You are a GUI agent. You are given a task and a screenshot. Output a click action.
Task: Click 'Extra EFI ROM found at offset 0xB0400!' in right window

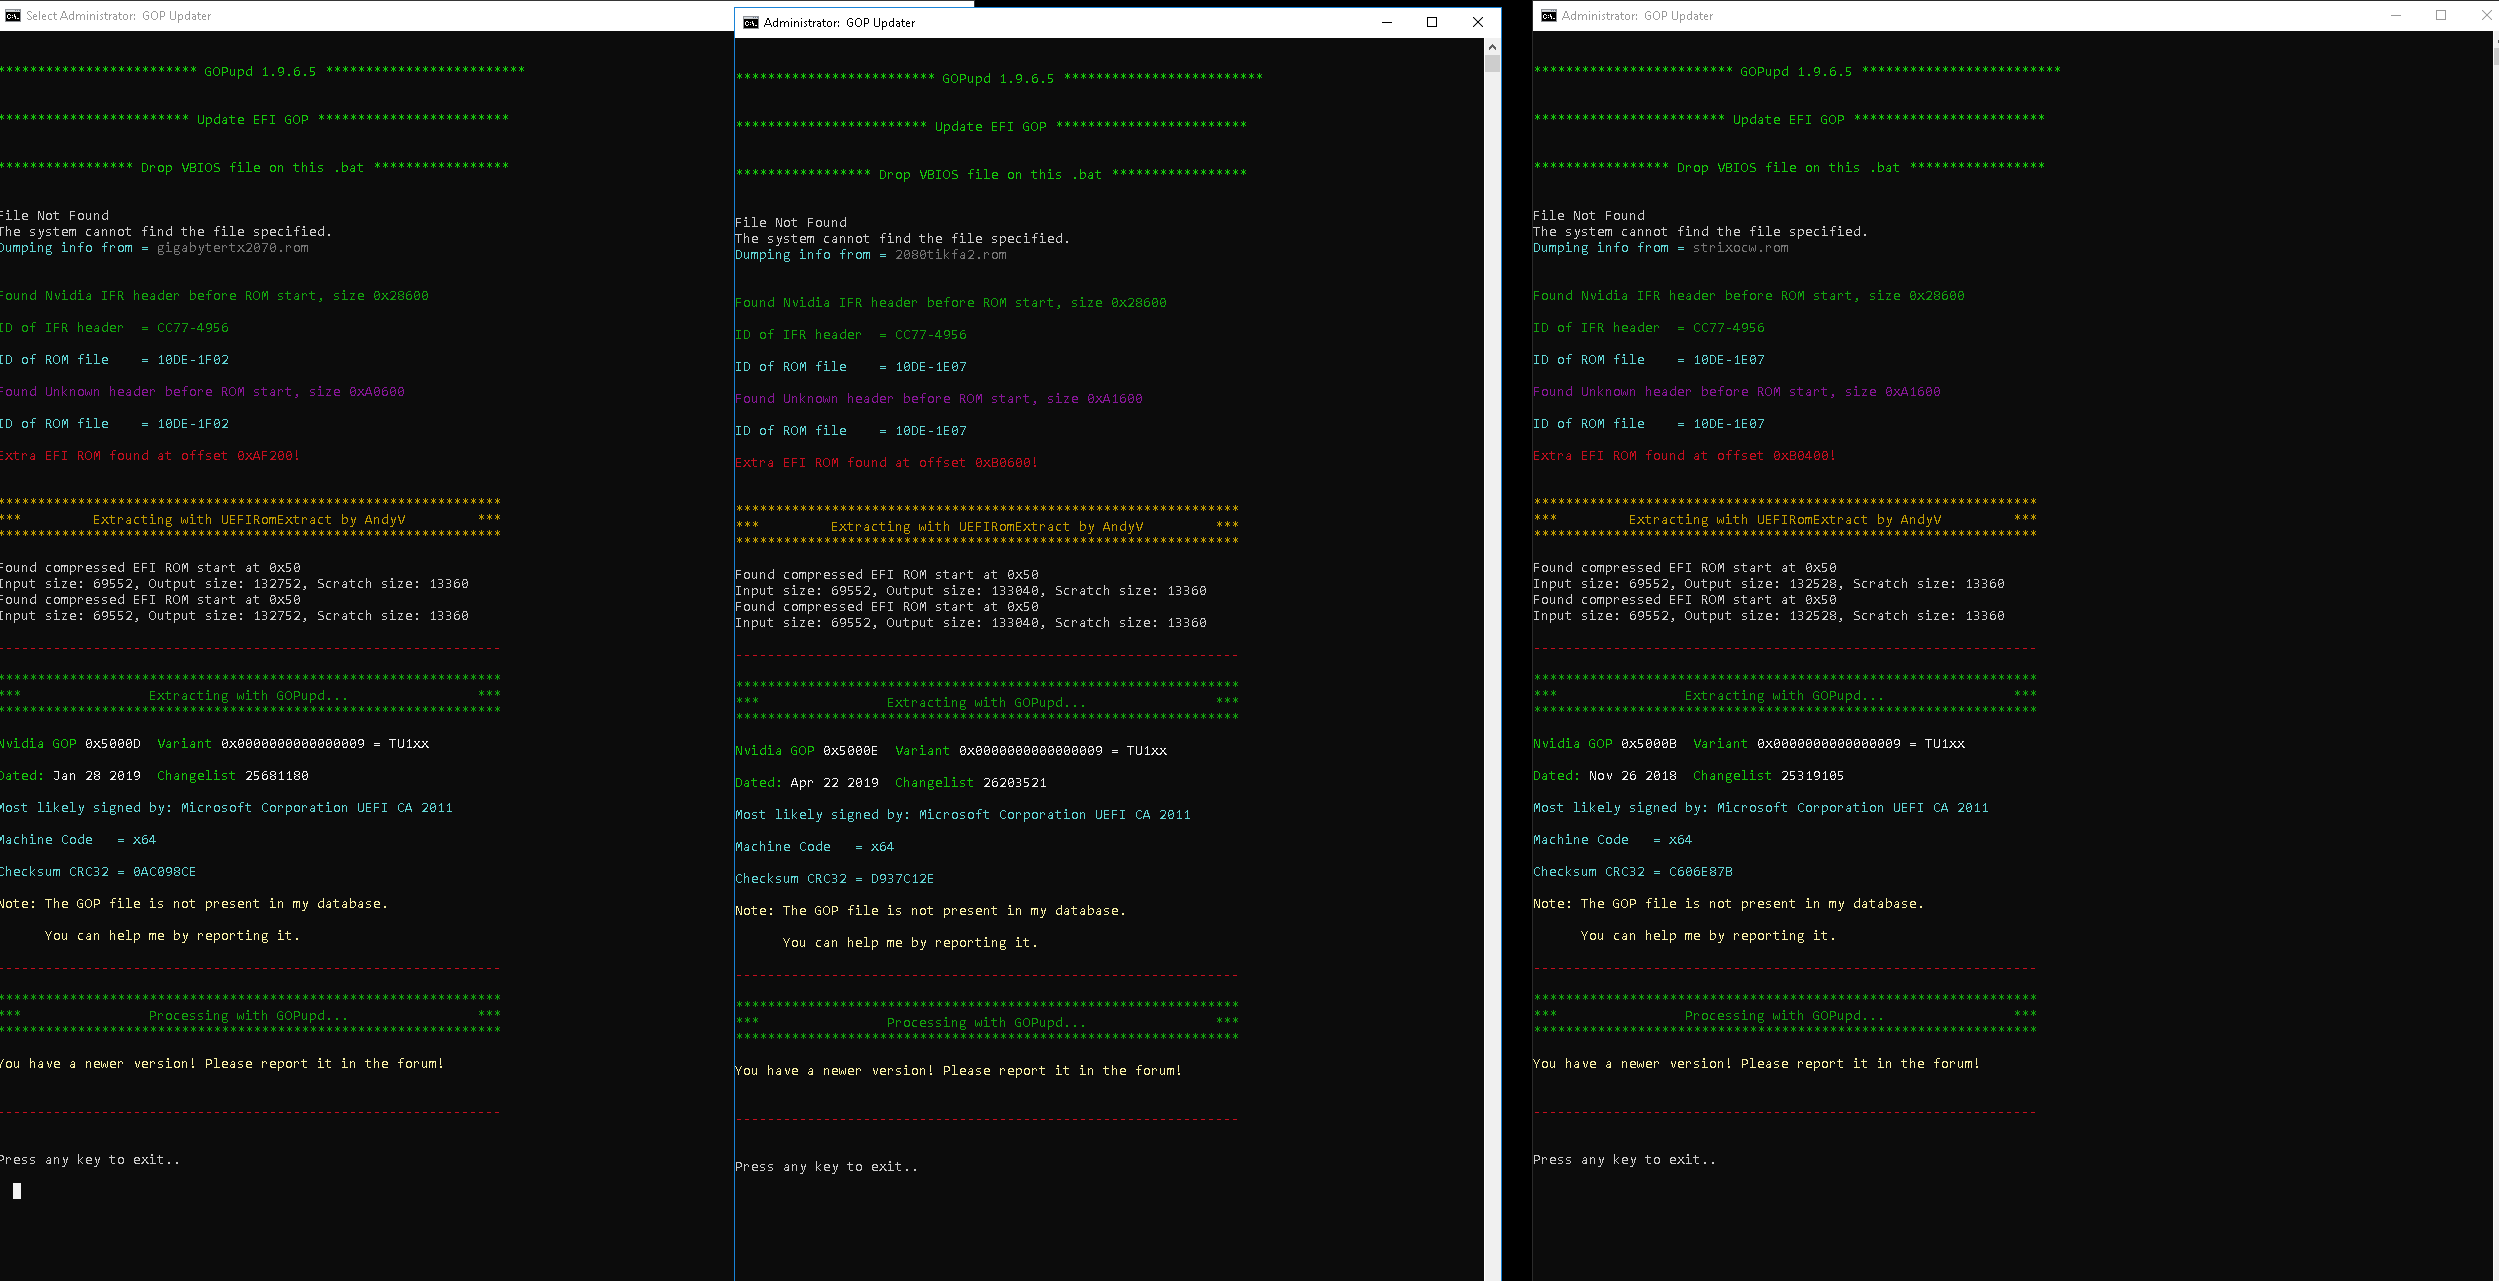tap(1684, 456)
